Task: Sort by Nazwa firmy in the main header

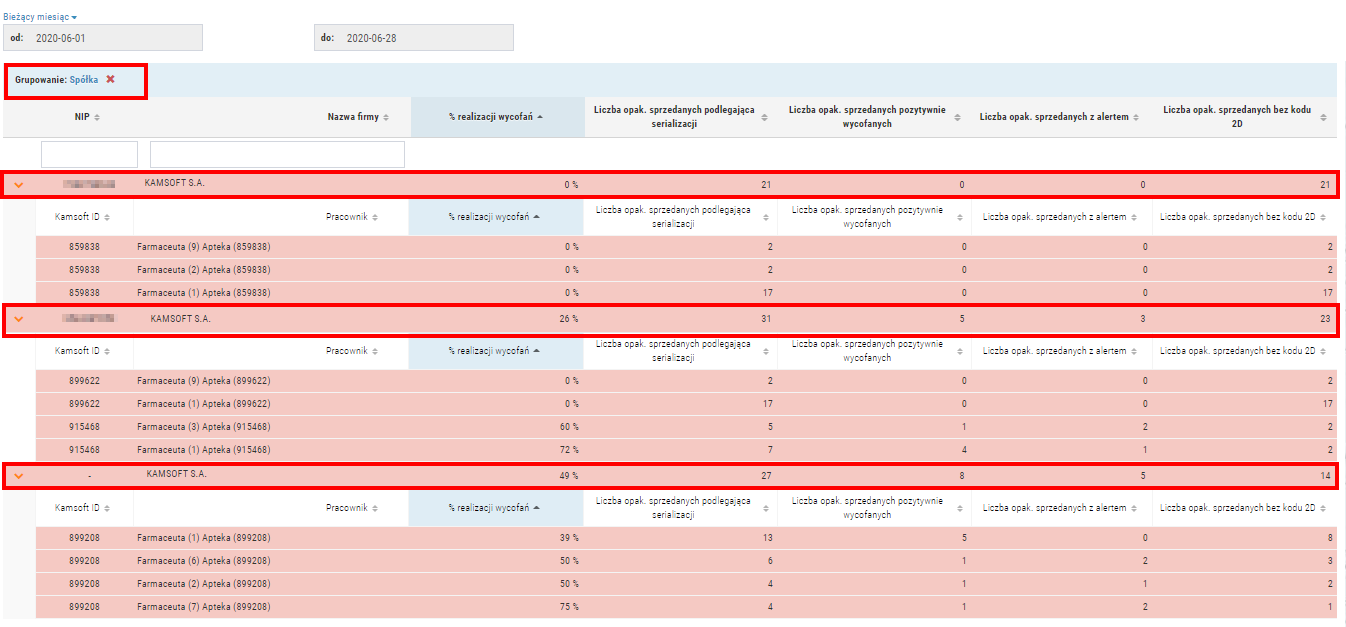Action: [358, 117]
